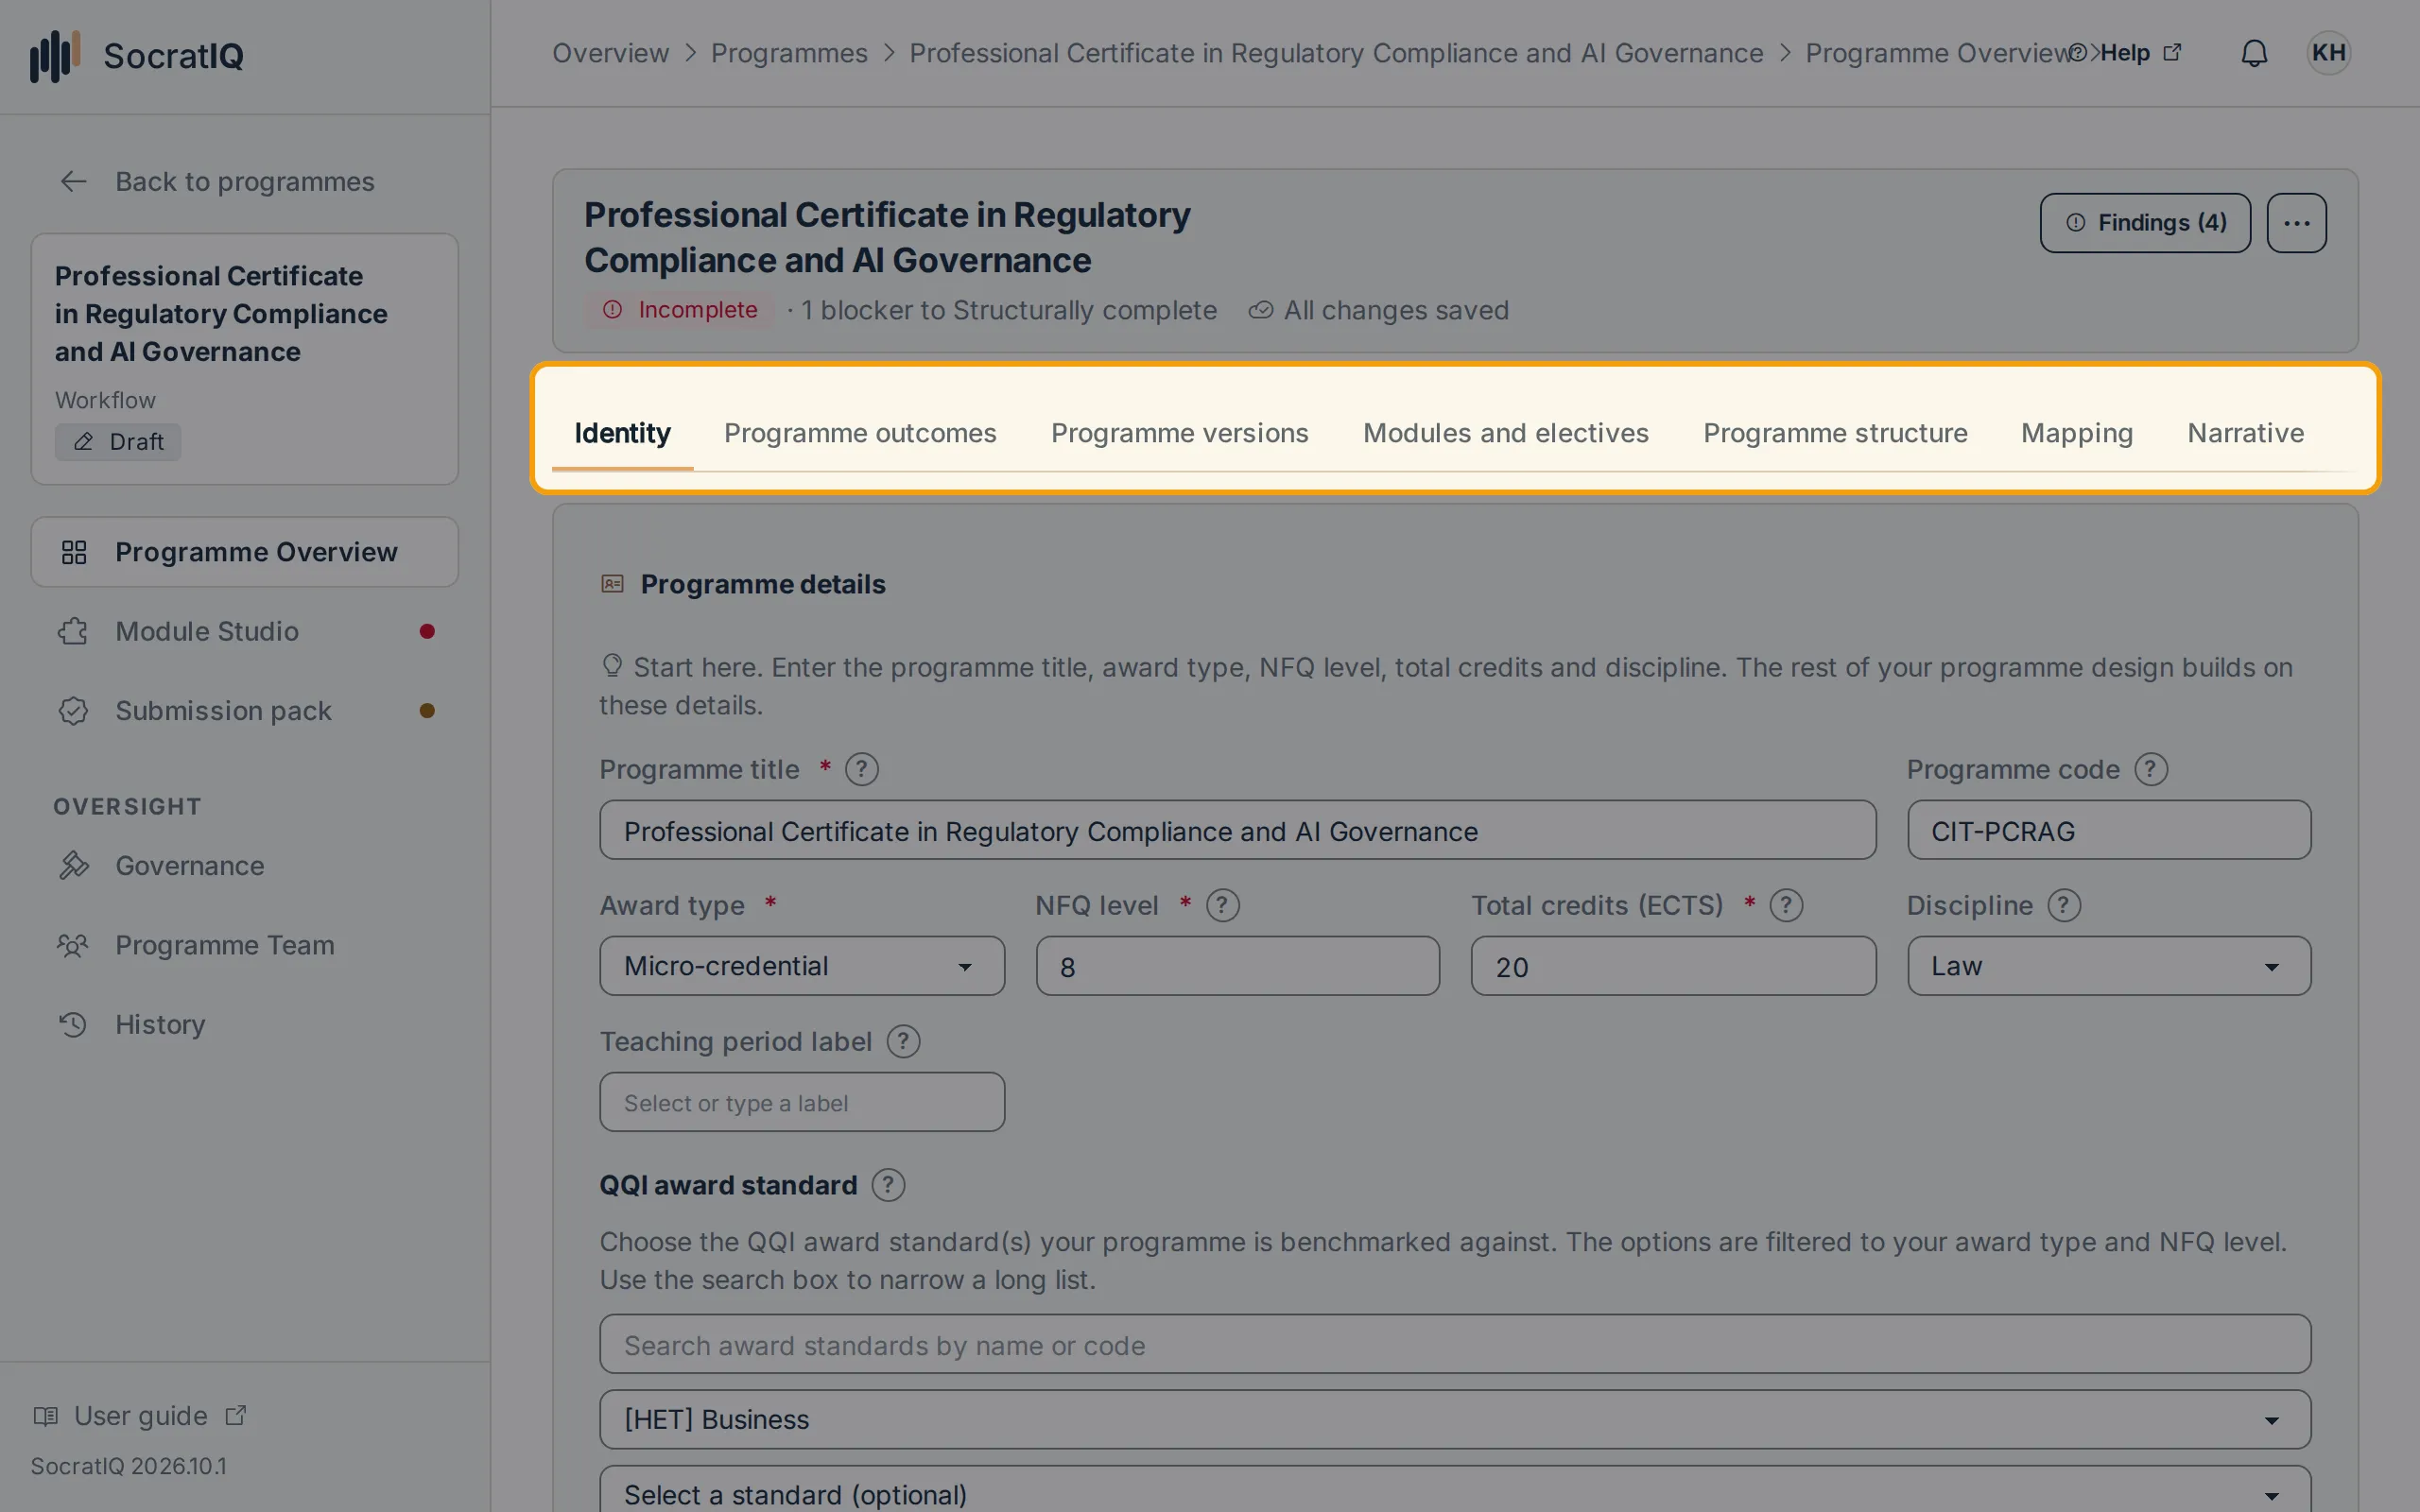Select Programme Overview in sidebar
2420x1512 pixels.
244,552
